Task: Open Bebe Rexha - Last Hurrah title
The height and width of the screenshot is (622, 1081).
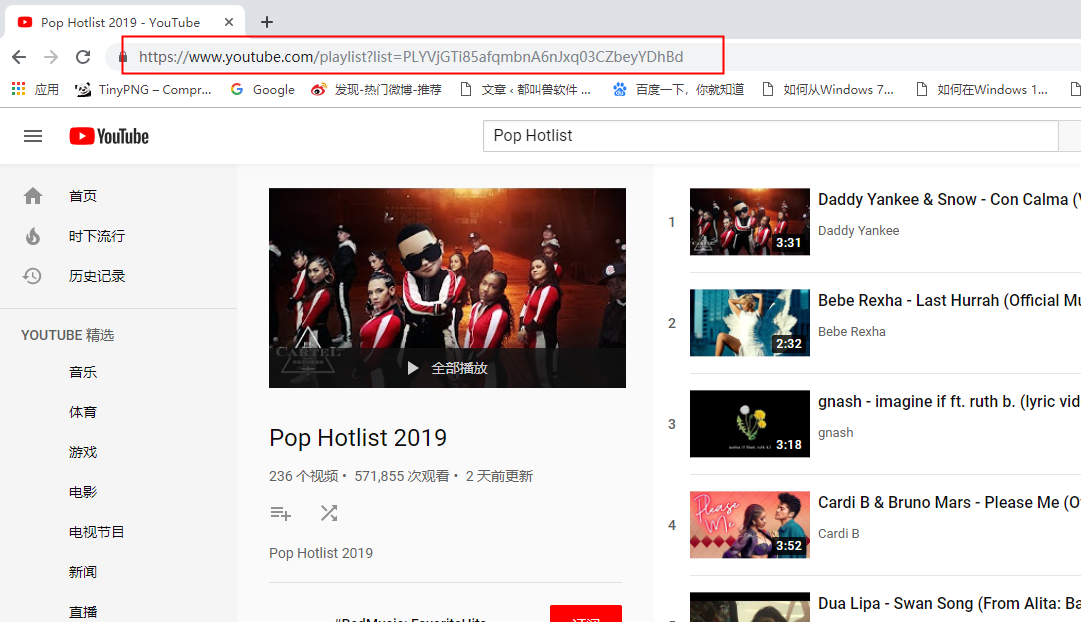Action: (x=949, y=301)
